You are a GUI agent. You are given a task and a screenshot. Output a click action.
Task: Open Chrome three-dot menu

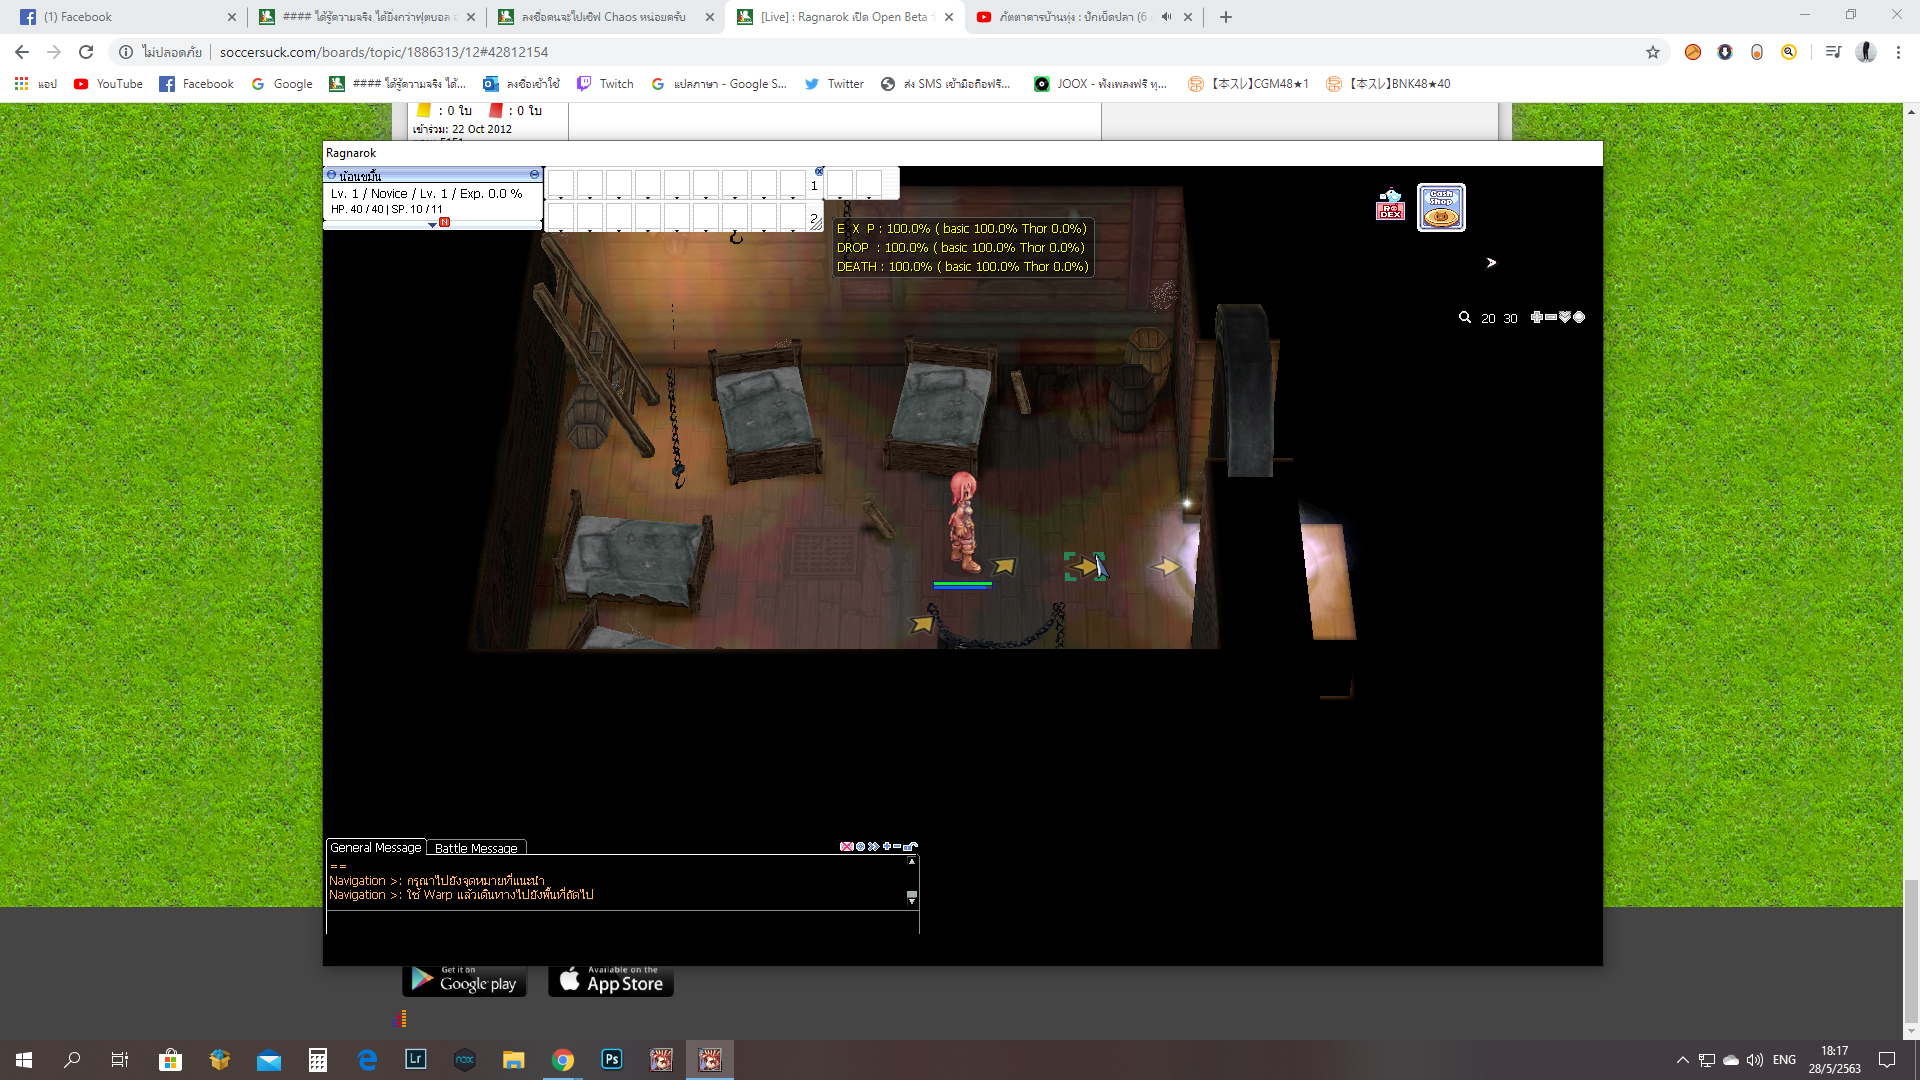click(x=1898, y=52)
